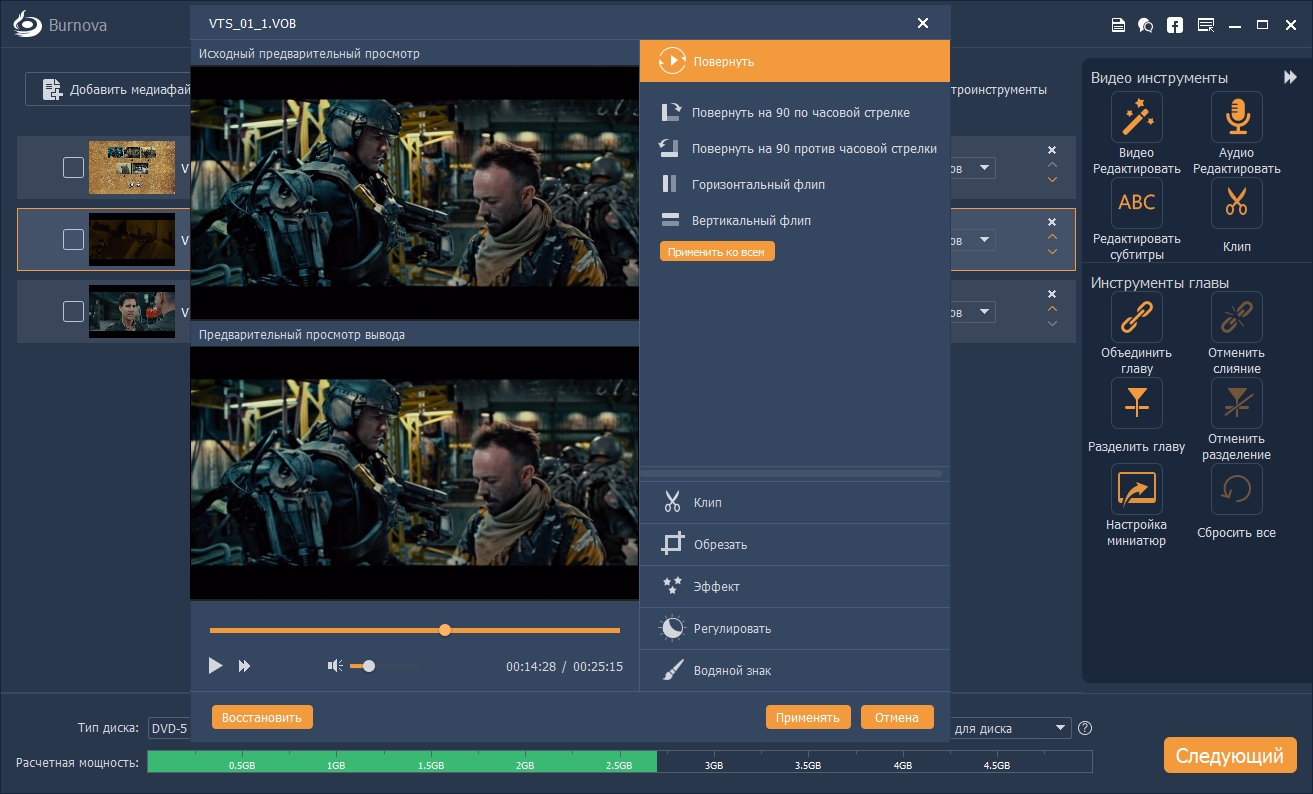Open the Facebook icon in title bar
This screenshot has height=794, width=1313.
tap(1175, 25)
